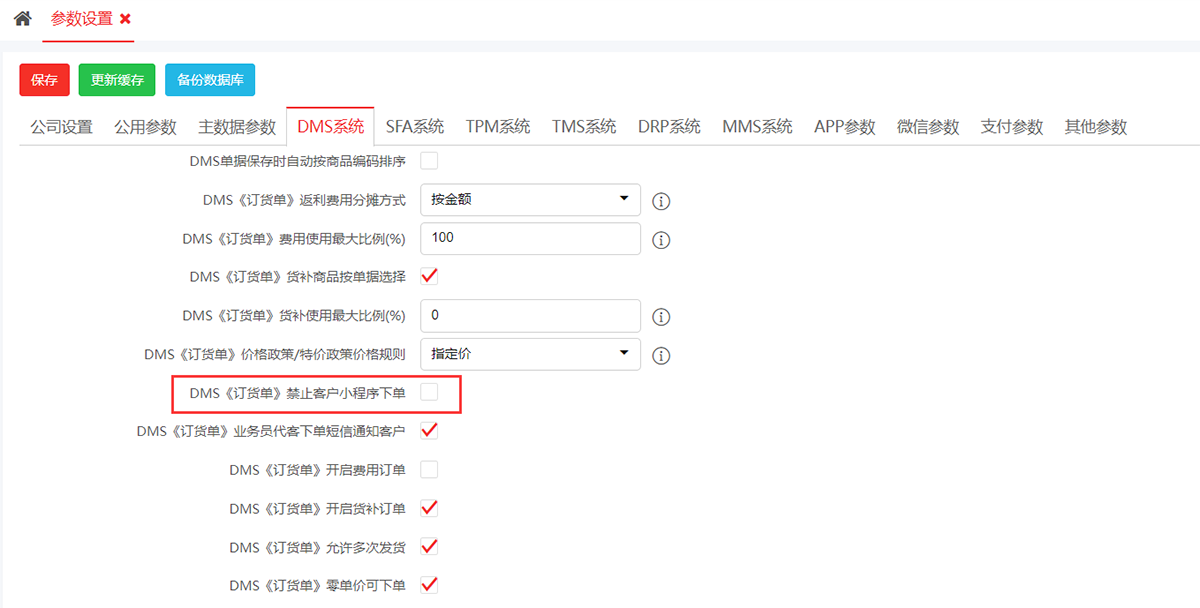Click the red 保存 button
Viewport: 1200px width, 608px height.
(x=44, y=80)
